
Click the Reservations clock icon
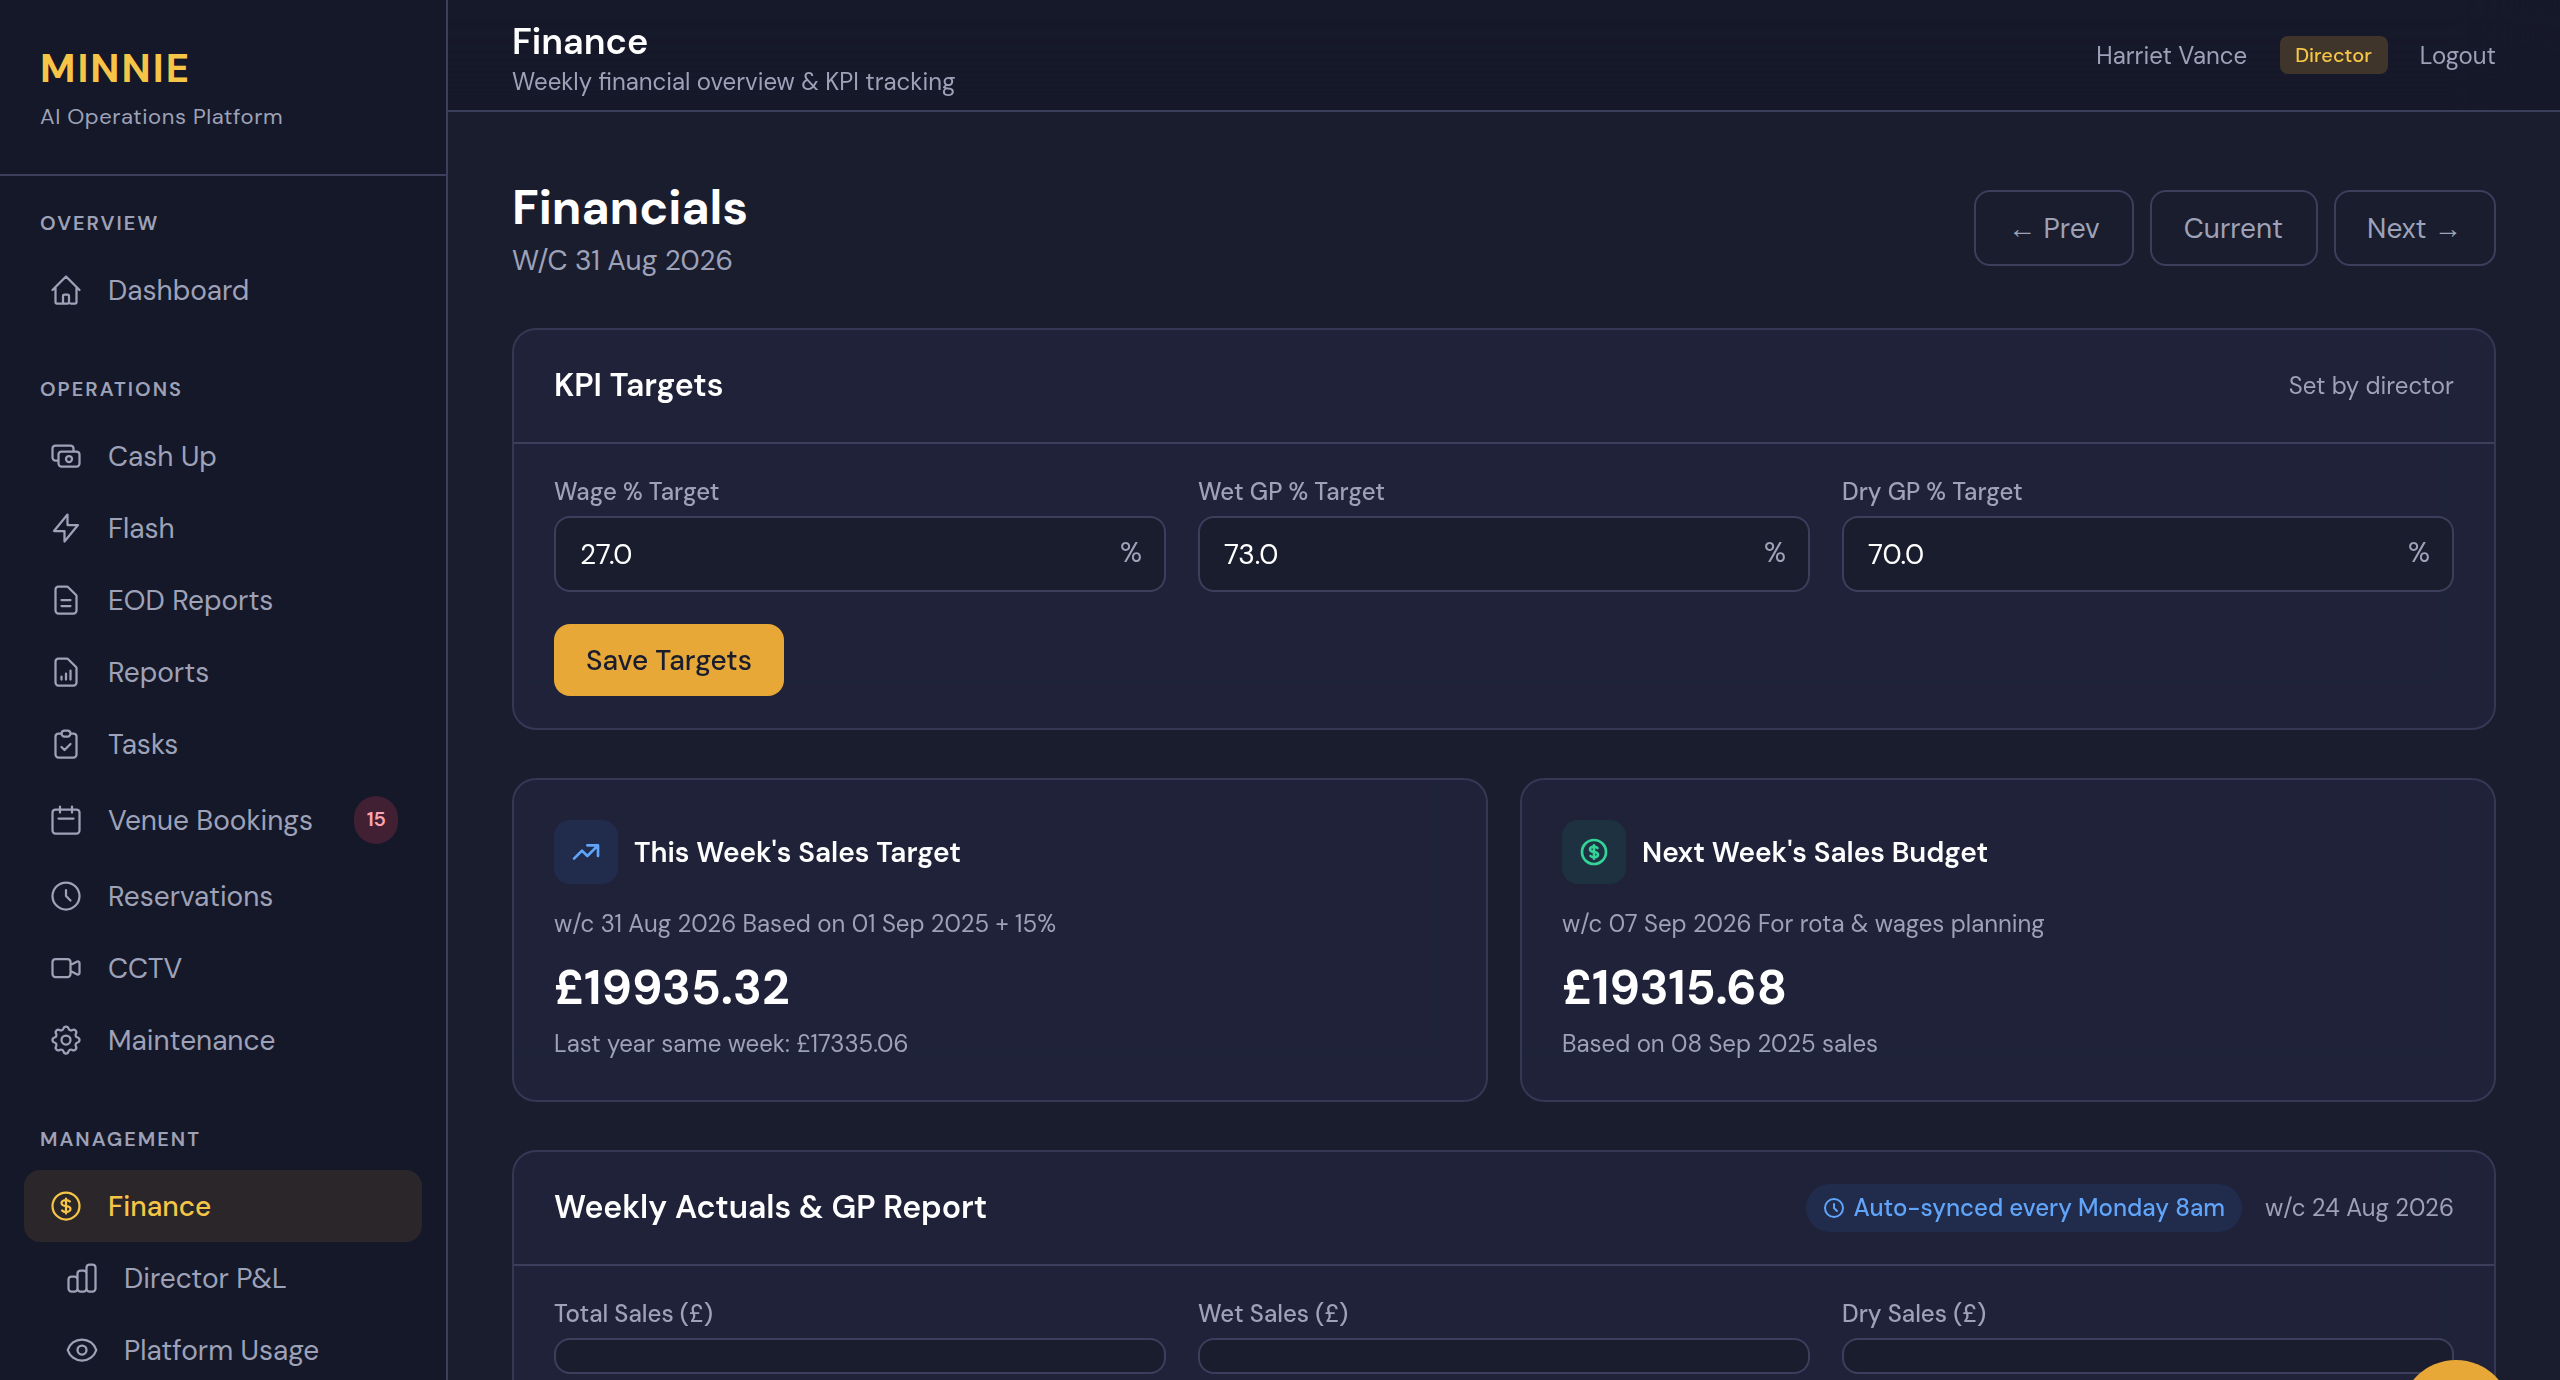coord(66,896)
